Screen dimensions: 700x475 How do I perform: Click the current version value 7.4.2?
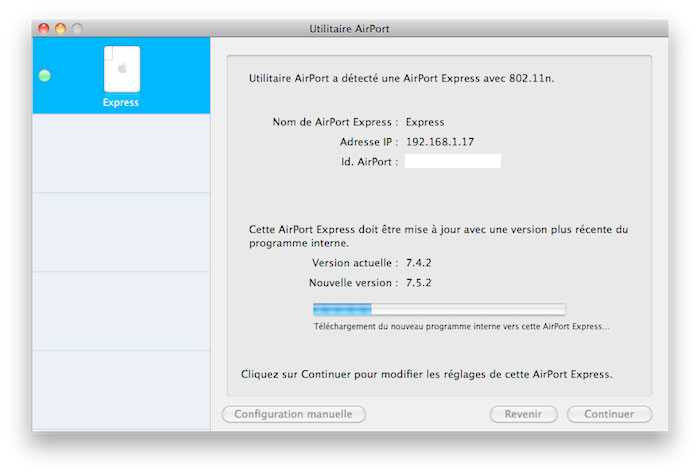click(x=418, y=263)
